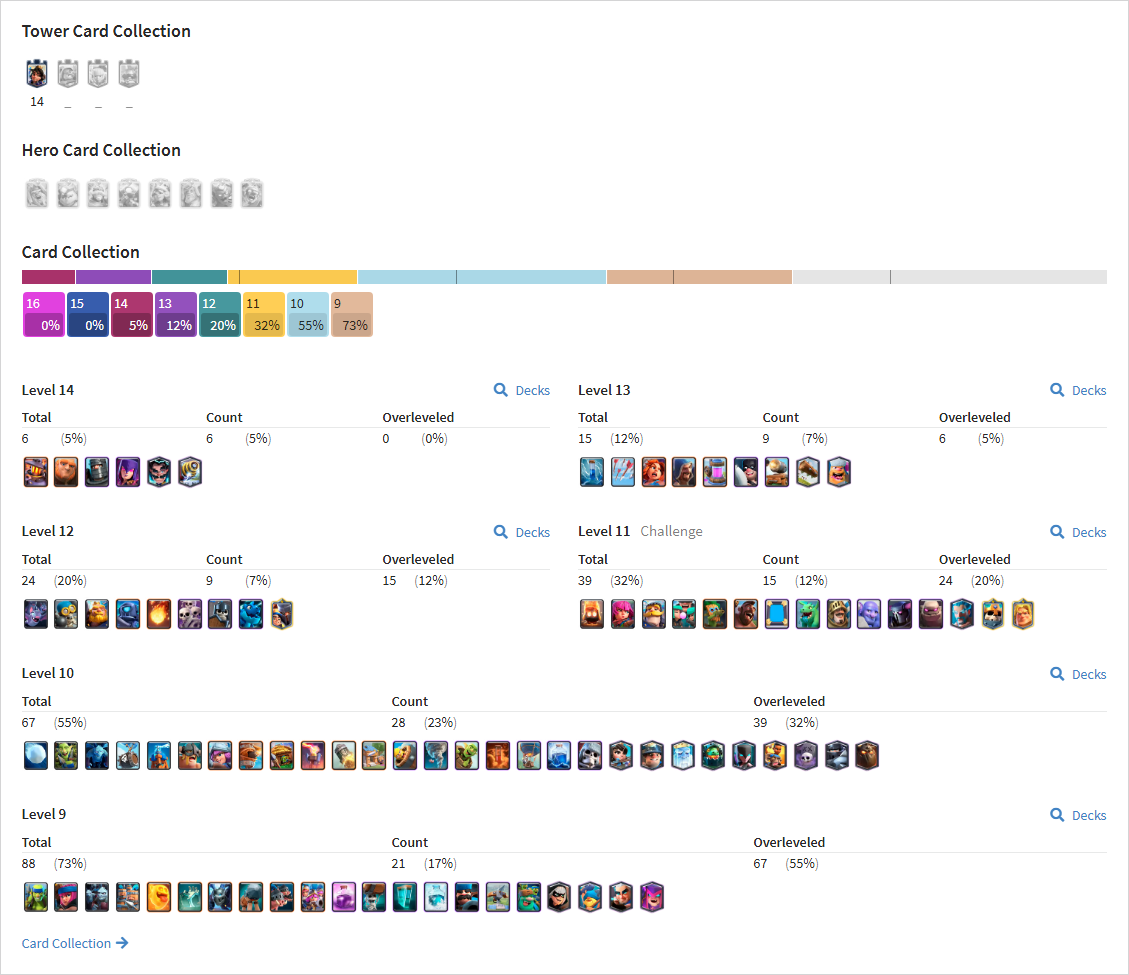Follow the Card Collection arrow link
This screenshot has width=1129, height=975.
click(x=75, y=943)
